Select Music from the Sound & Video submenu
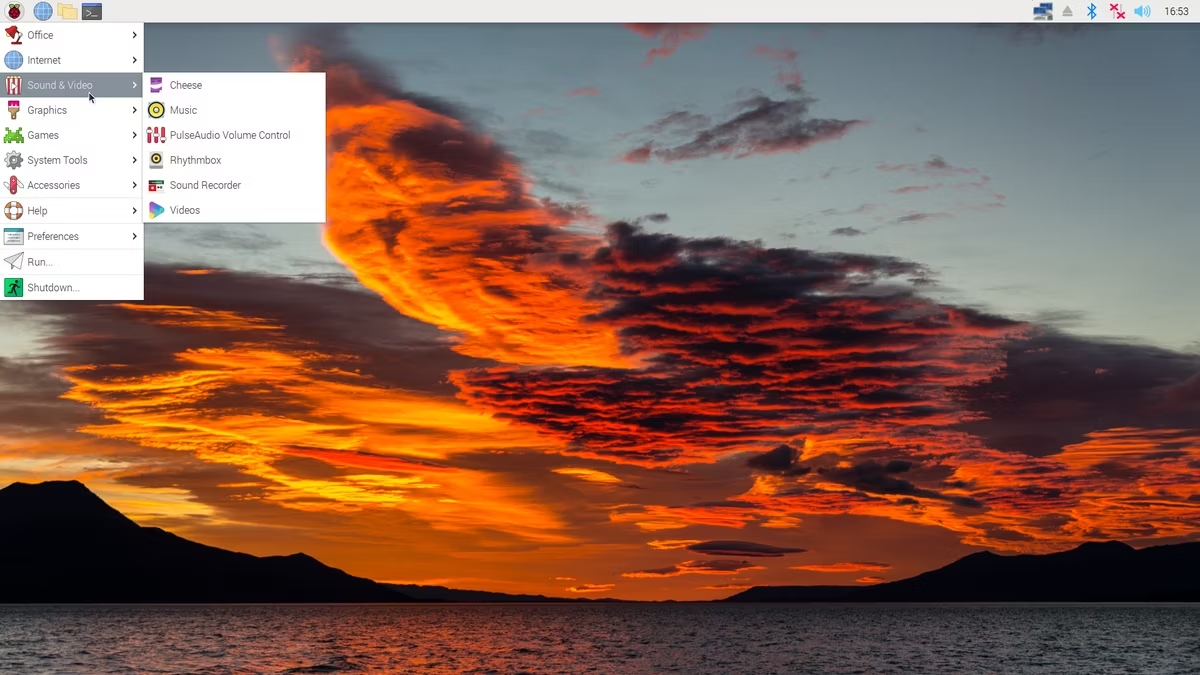The height and width of the screenshot is (675, 1200). click(183, 110)
